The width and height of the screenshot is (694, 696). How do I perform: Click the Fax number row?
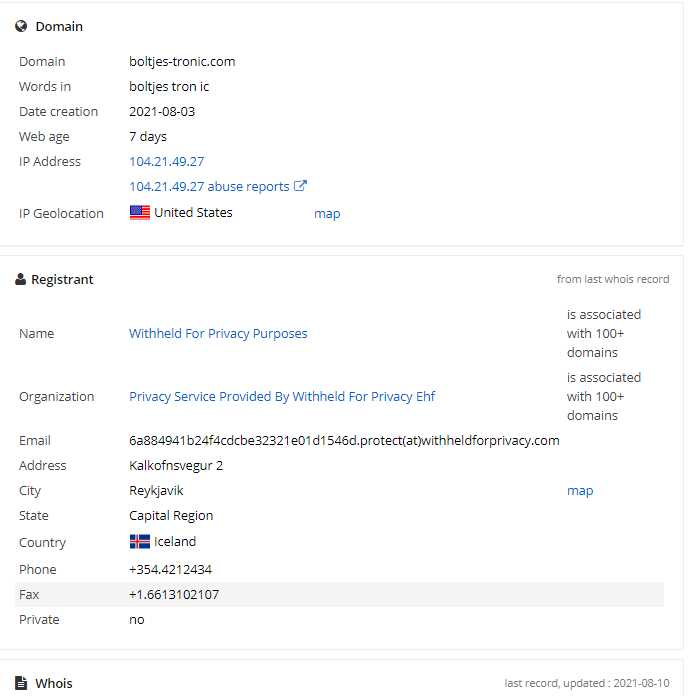pos(340,594)
